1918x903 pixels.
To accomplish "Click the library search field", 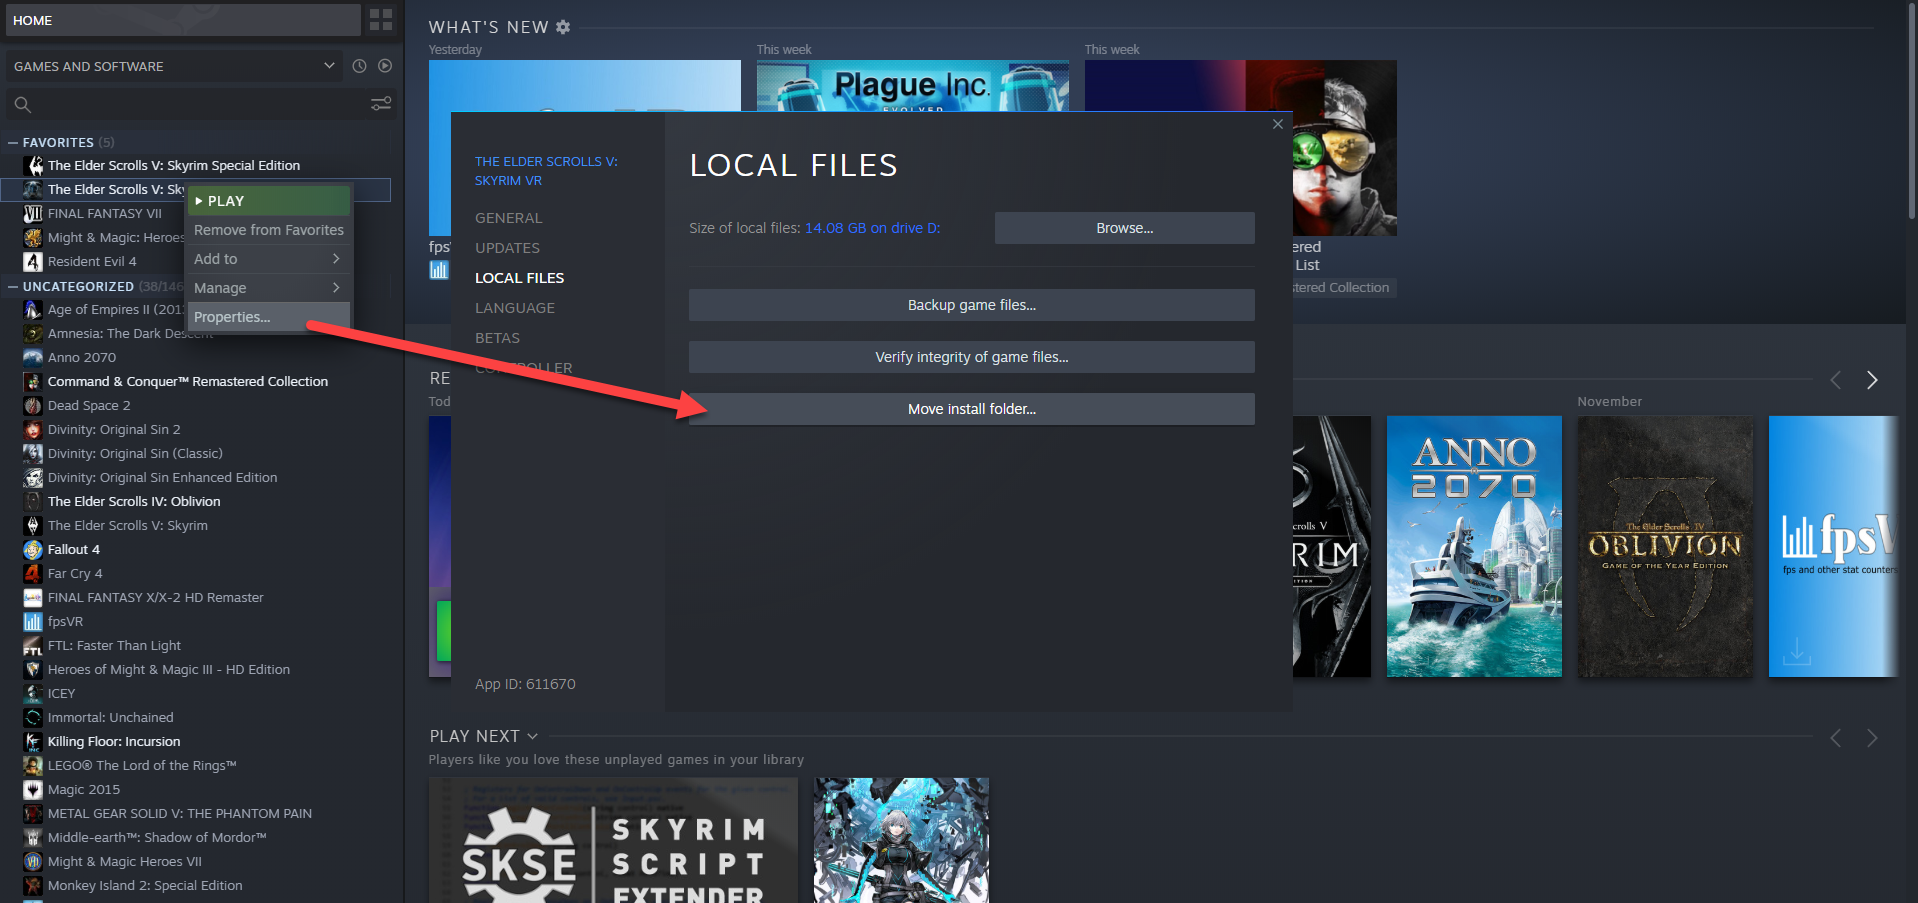I will coord(200,104).
